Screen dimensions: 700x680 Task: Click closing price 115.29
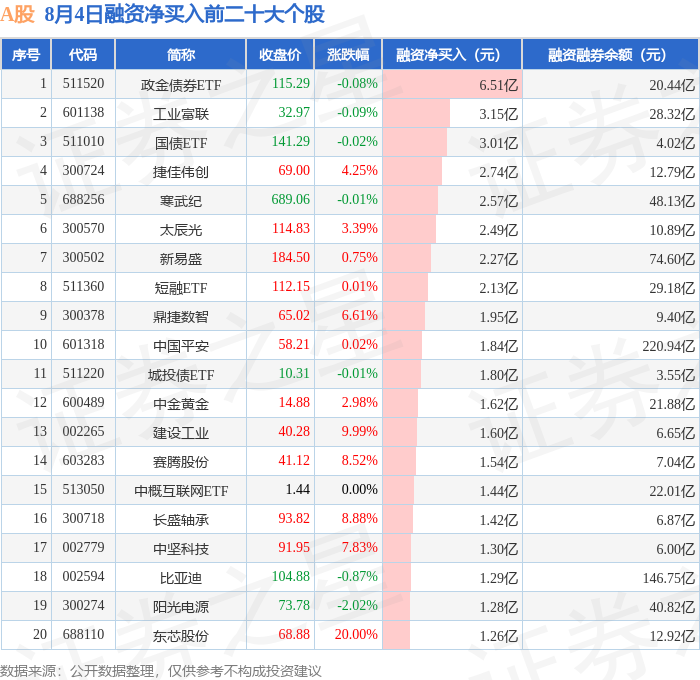click(x=291, y=83)
